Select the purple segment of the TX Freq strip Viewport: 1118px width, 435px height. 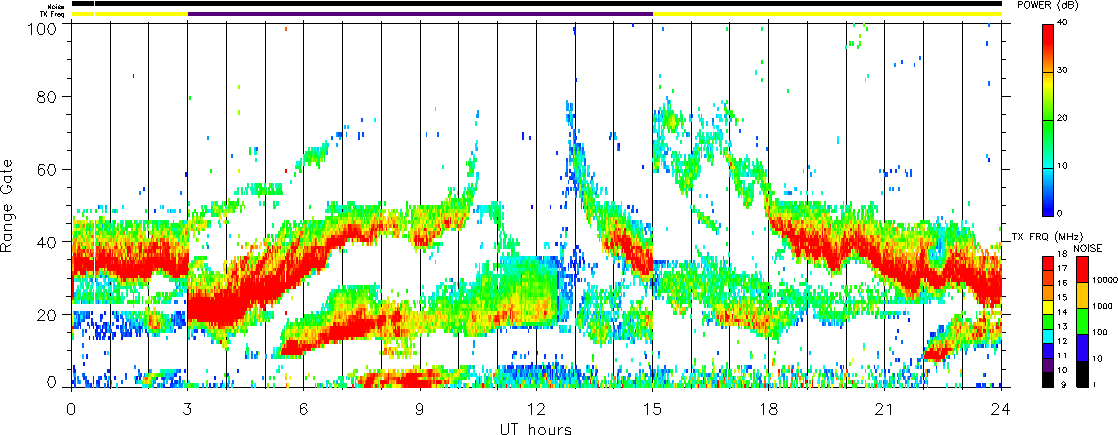(421, 14)
